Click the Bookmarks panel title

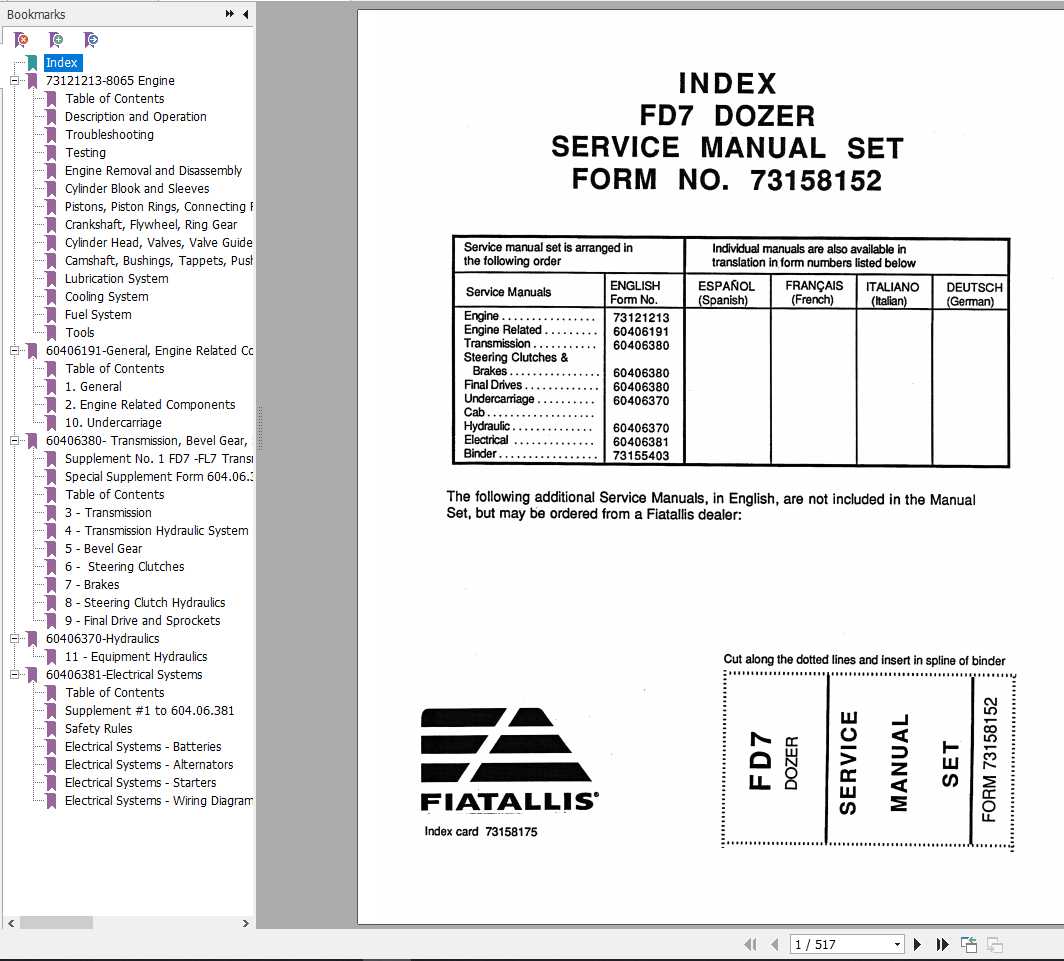coord(36,14)
